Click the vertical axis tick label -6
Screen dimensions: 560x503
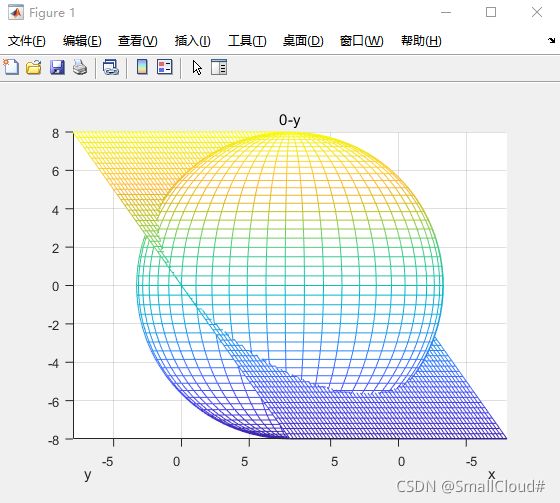tap(54, 402)
